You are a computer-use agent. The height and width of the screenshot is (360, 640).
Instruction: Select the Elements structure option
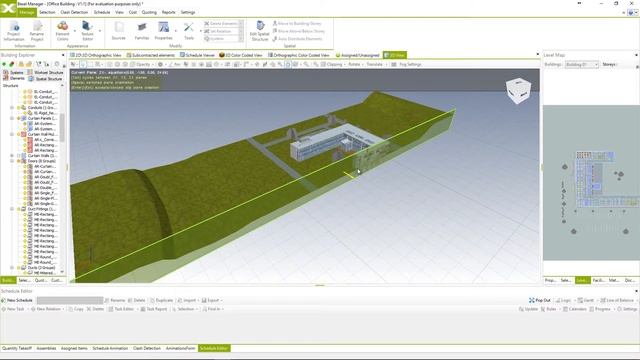pos(14,78)
